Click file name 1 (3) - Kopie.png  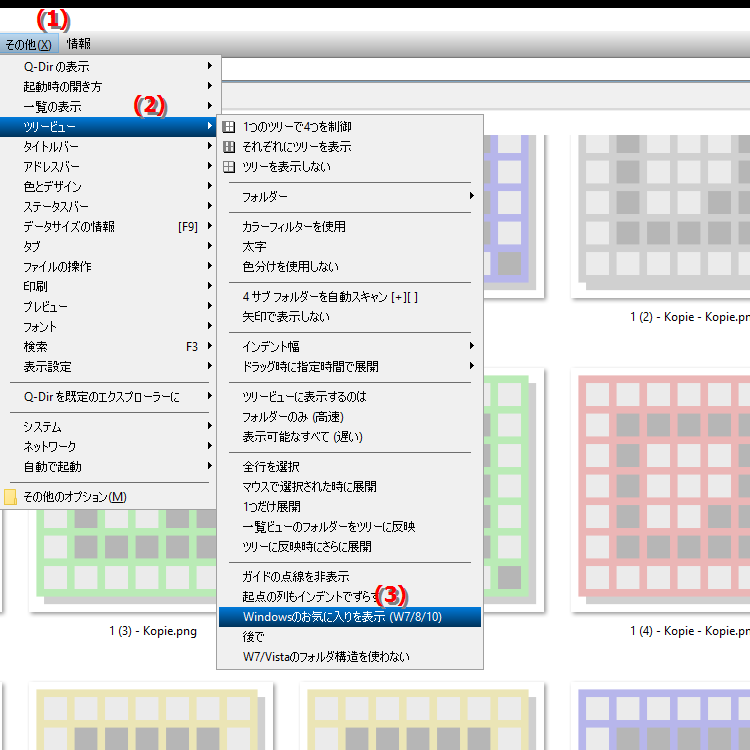tap(153, 631)
